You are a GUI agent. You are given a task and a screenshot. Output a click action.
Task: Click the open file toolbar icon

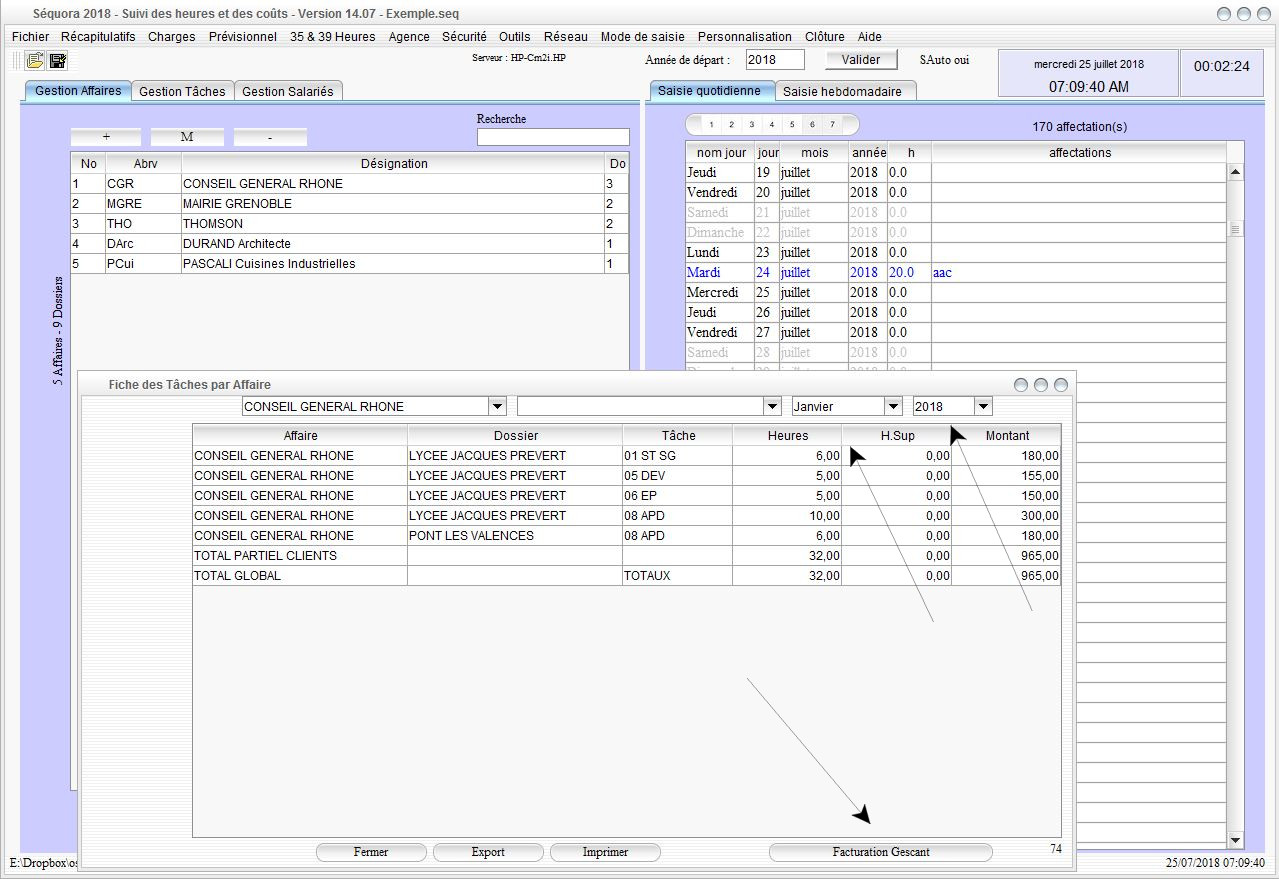pyautogui.click(x=35, y=61)
